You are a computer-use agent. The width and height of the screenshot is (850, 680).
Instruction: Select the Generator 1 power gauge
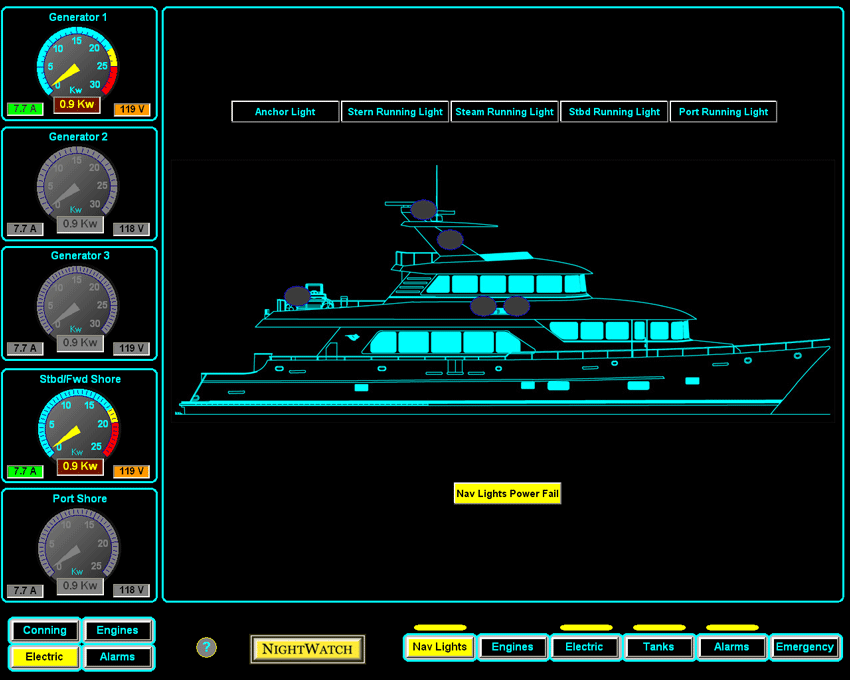[79, 60]
